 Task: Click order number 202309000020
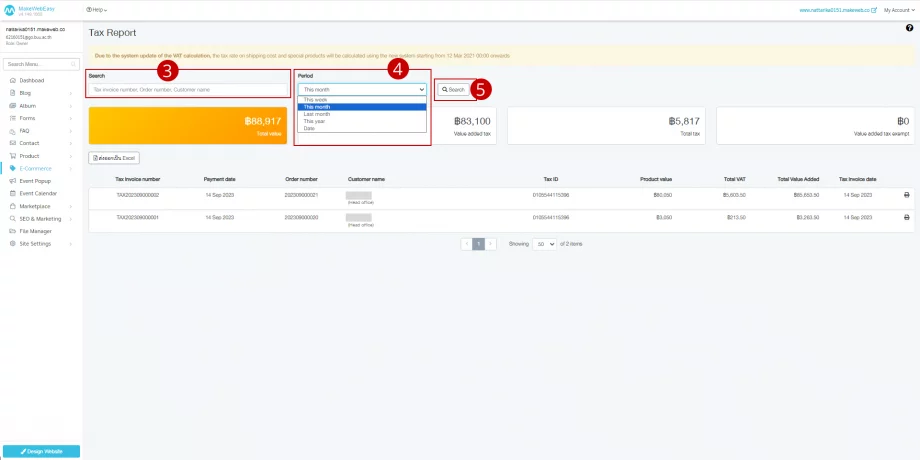pos(302,217)
